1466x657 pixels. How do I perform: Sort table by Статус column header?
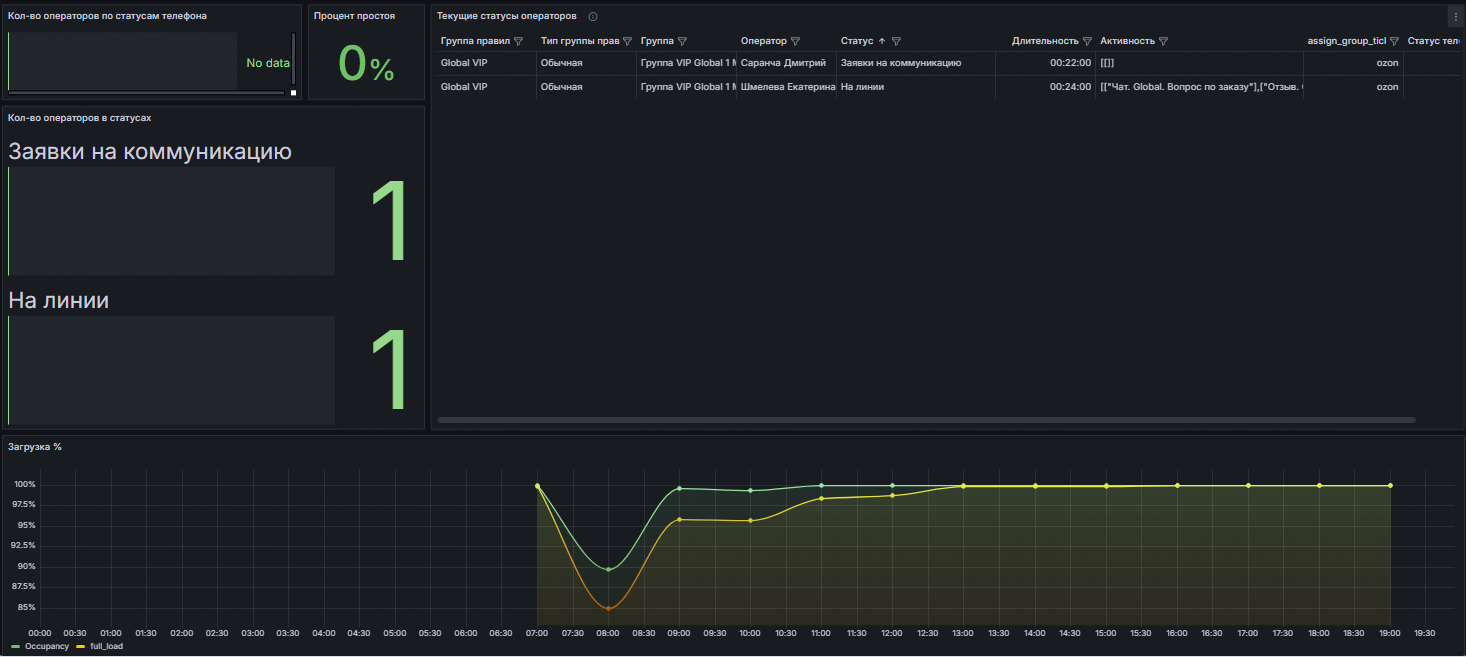click(857, 42)
